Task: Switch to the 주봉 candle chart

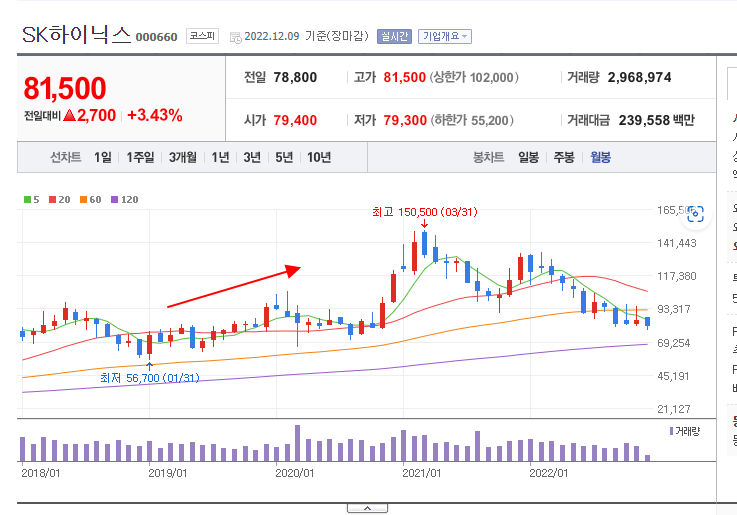Action: (x=564, y=157)
